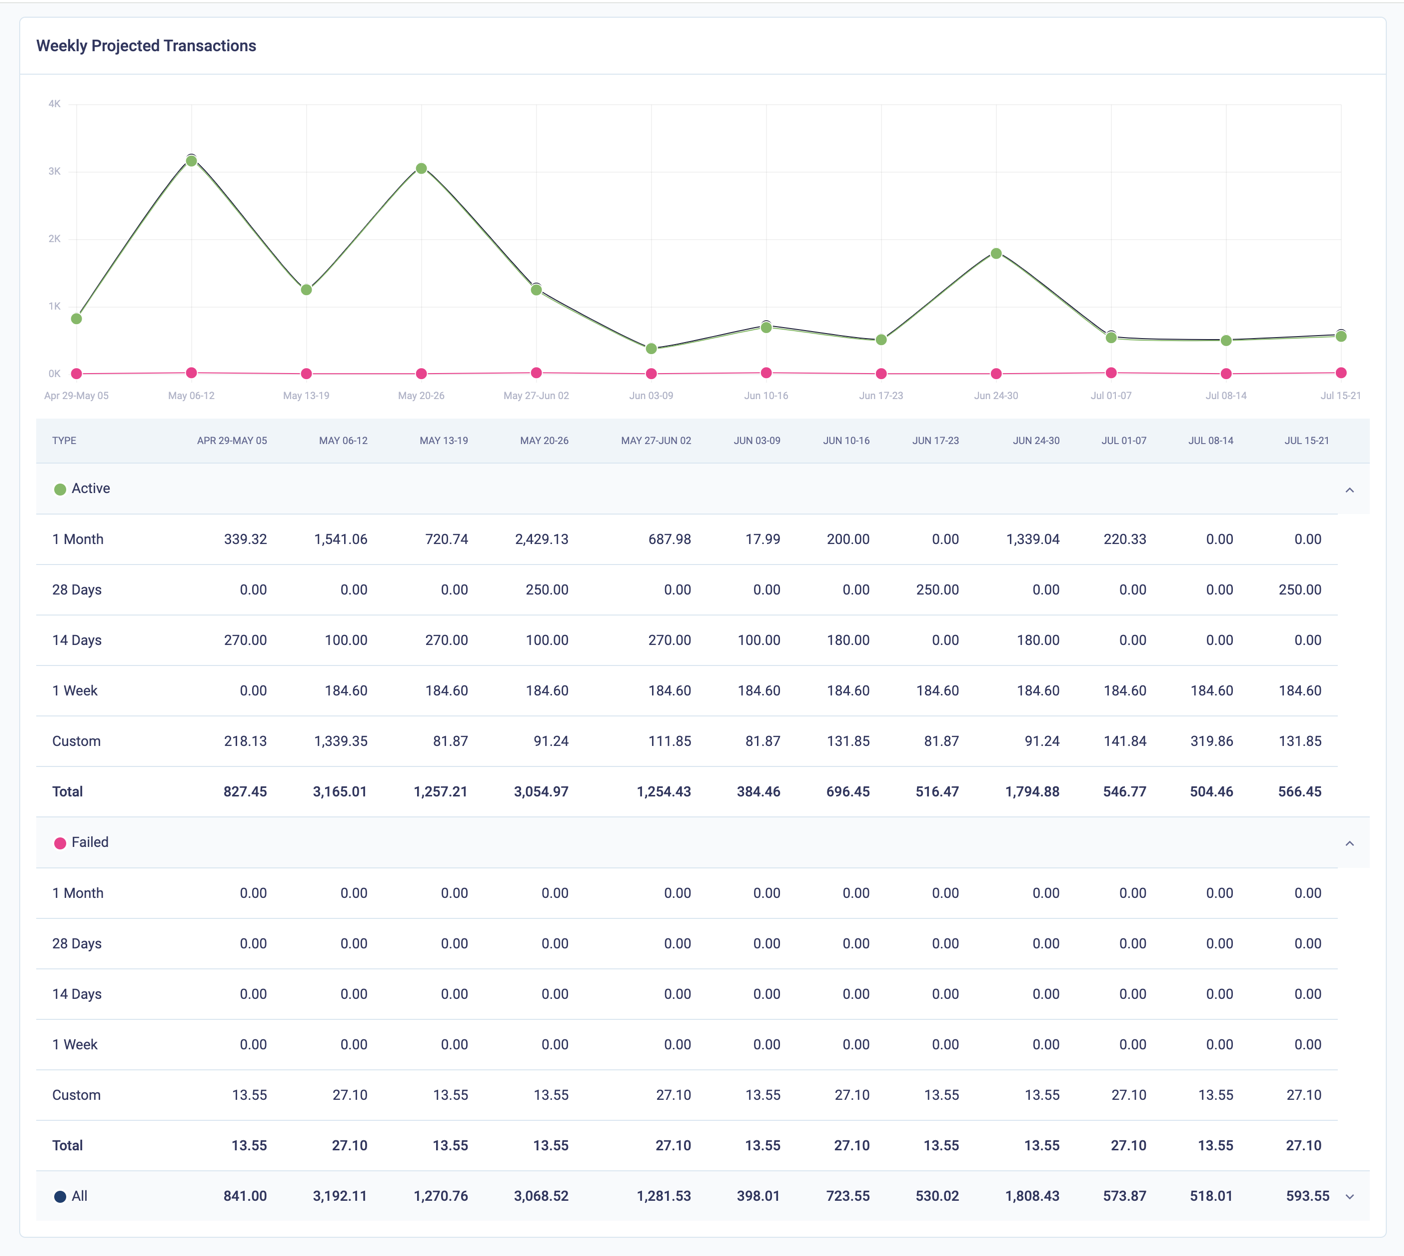Select green chart point for Jun 24-30

point(996,253)
